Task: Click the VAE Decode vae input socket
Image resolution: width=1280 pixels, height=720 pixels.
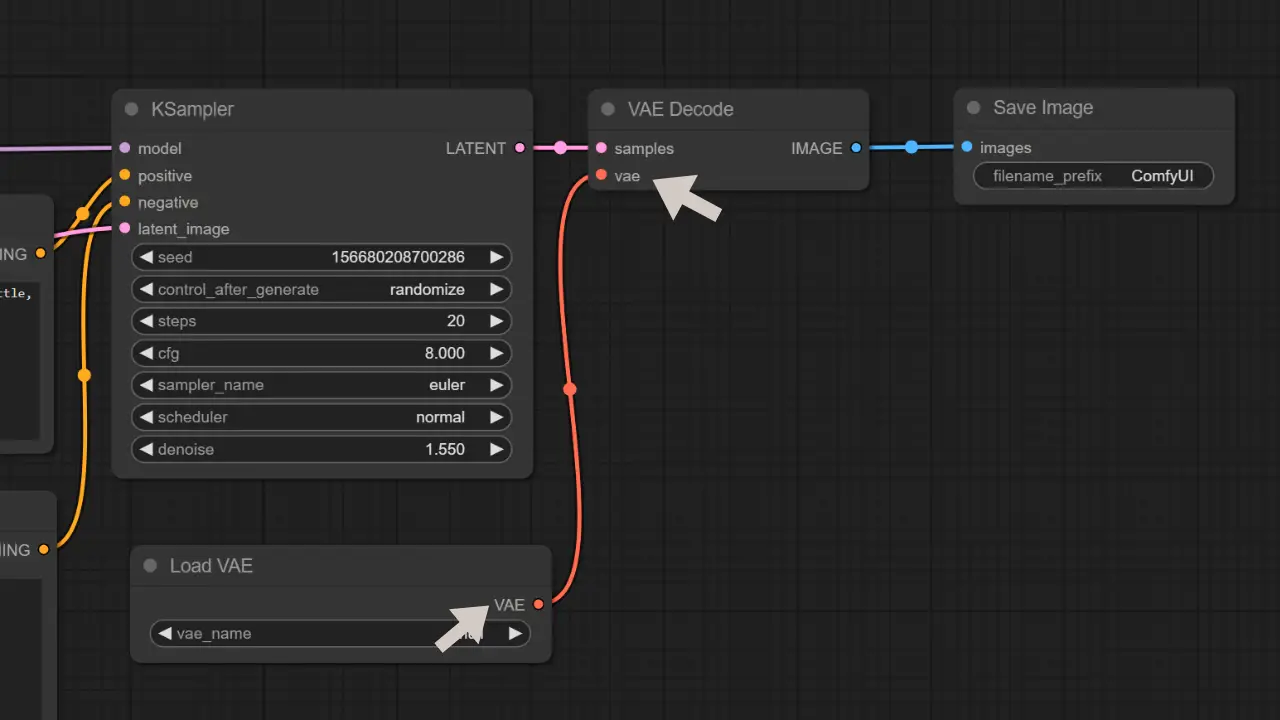Action: (601, 175)
